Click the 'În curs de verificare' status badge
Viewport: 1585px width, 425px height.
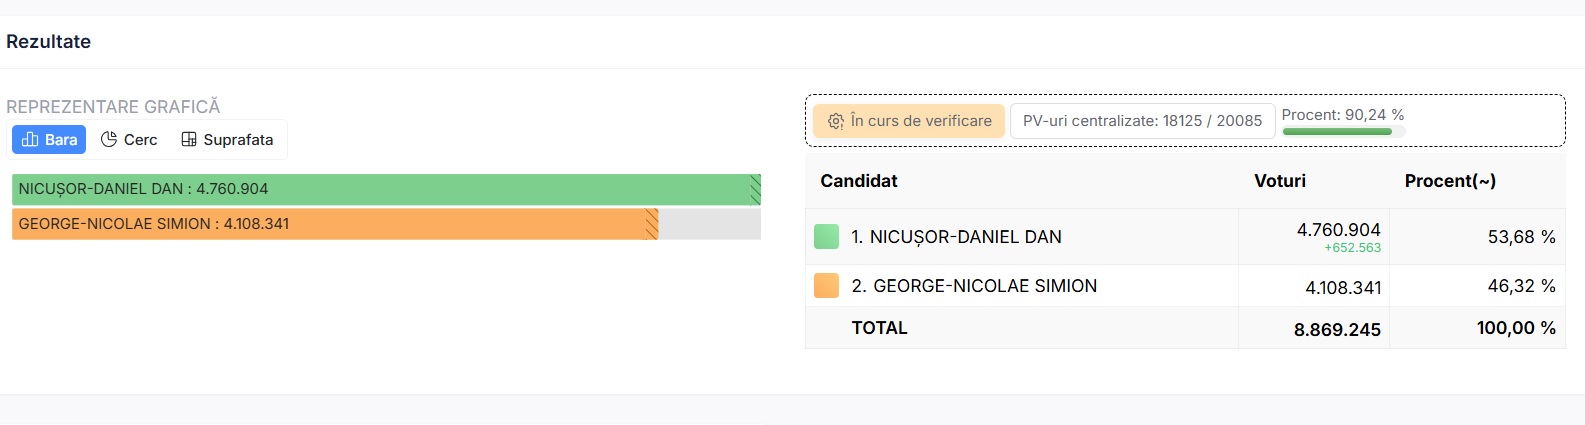click(908, 121)
